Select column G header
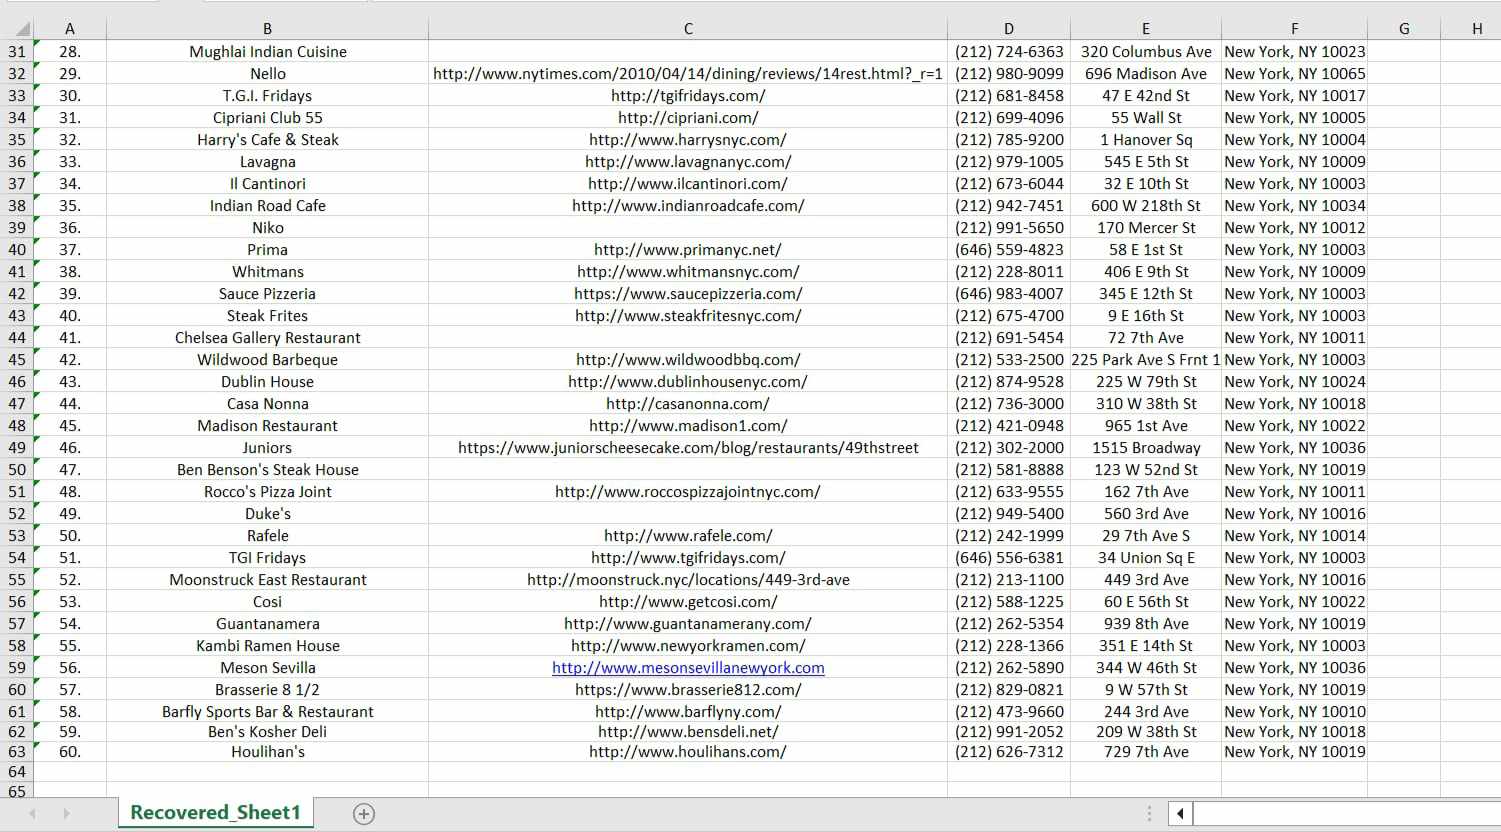 [1404, 29]
